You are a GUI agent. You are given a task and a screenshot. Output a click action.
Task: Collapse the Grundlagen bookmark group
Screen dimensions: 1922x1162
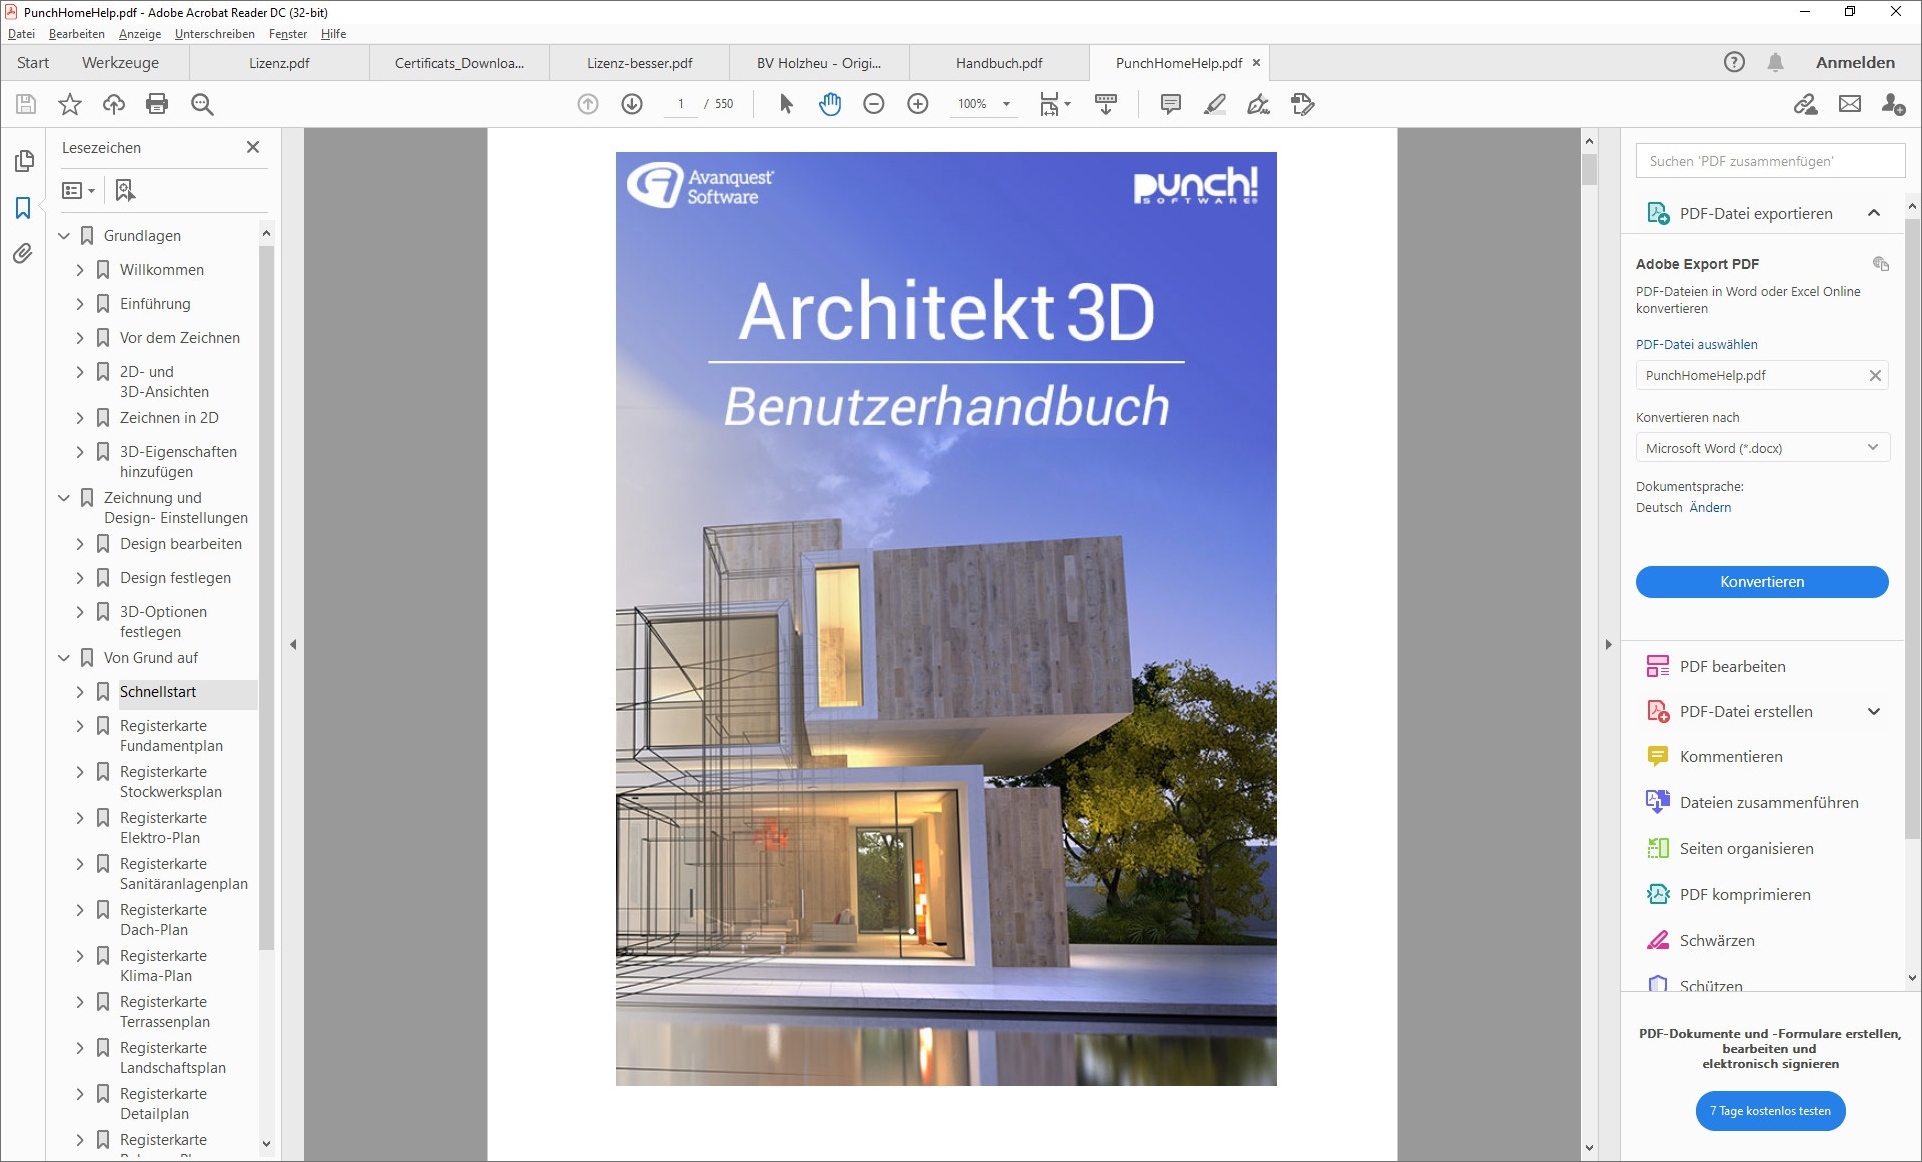[x=64, y=236]
